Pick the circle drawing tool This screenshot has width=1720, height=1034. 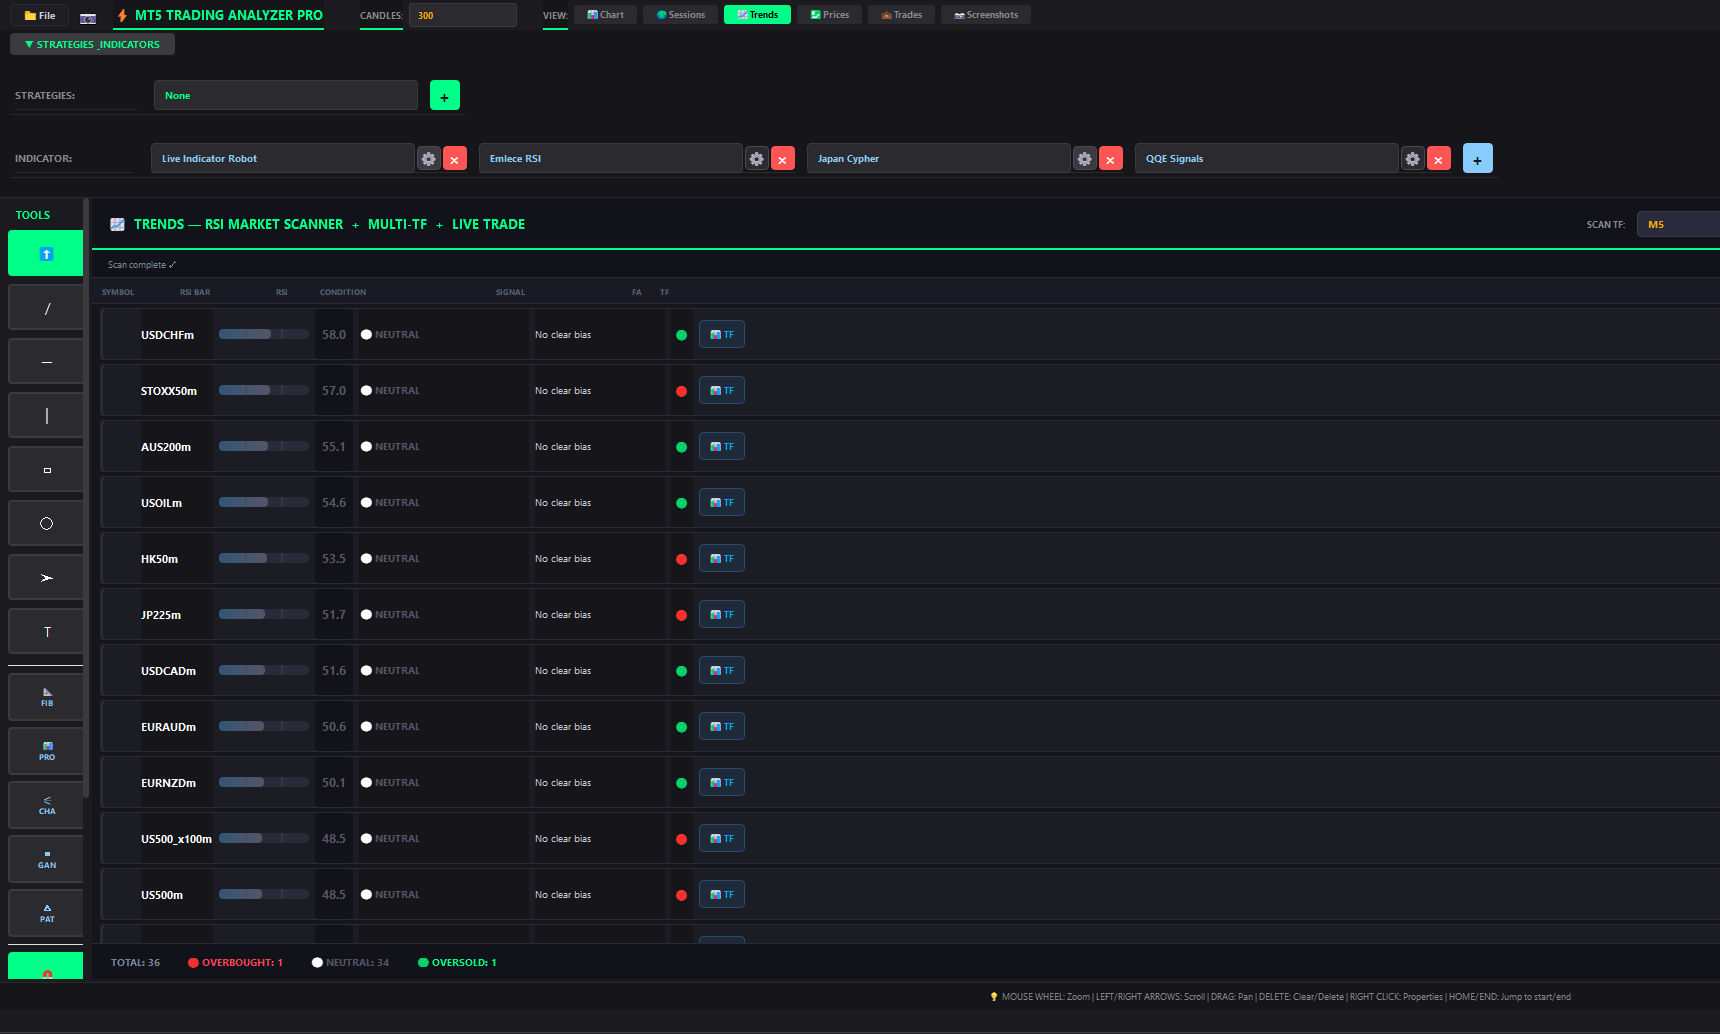(46, 524)
